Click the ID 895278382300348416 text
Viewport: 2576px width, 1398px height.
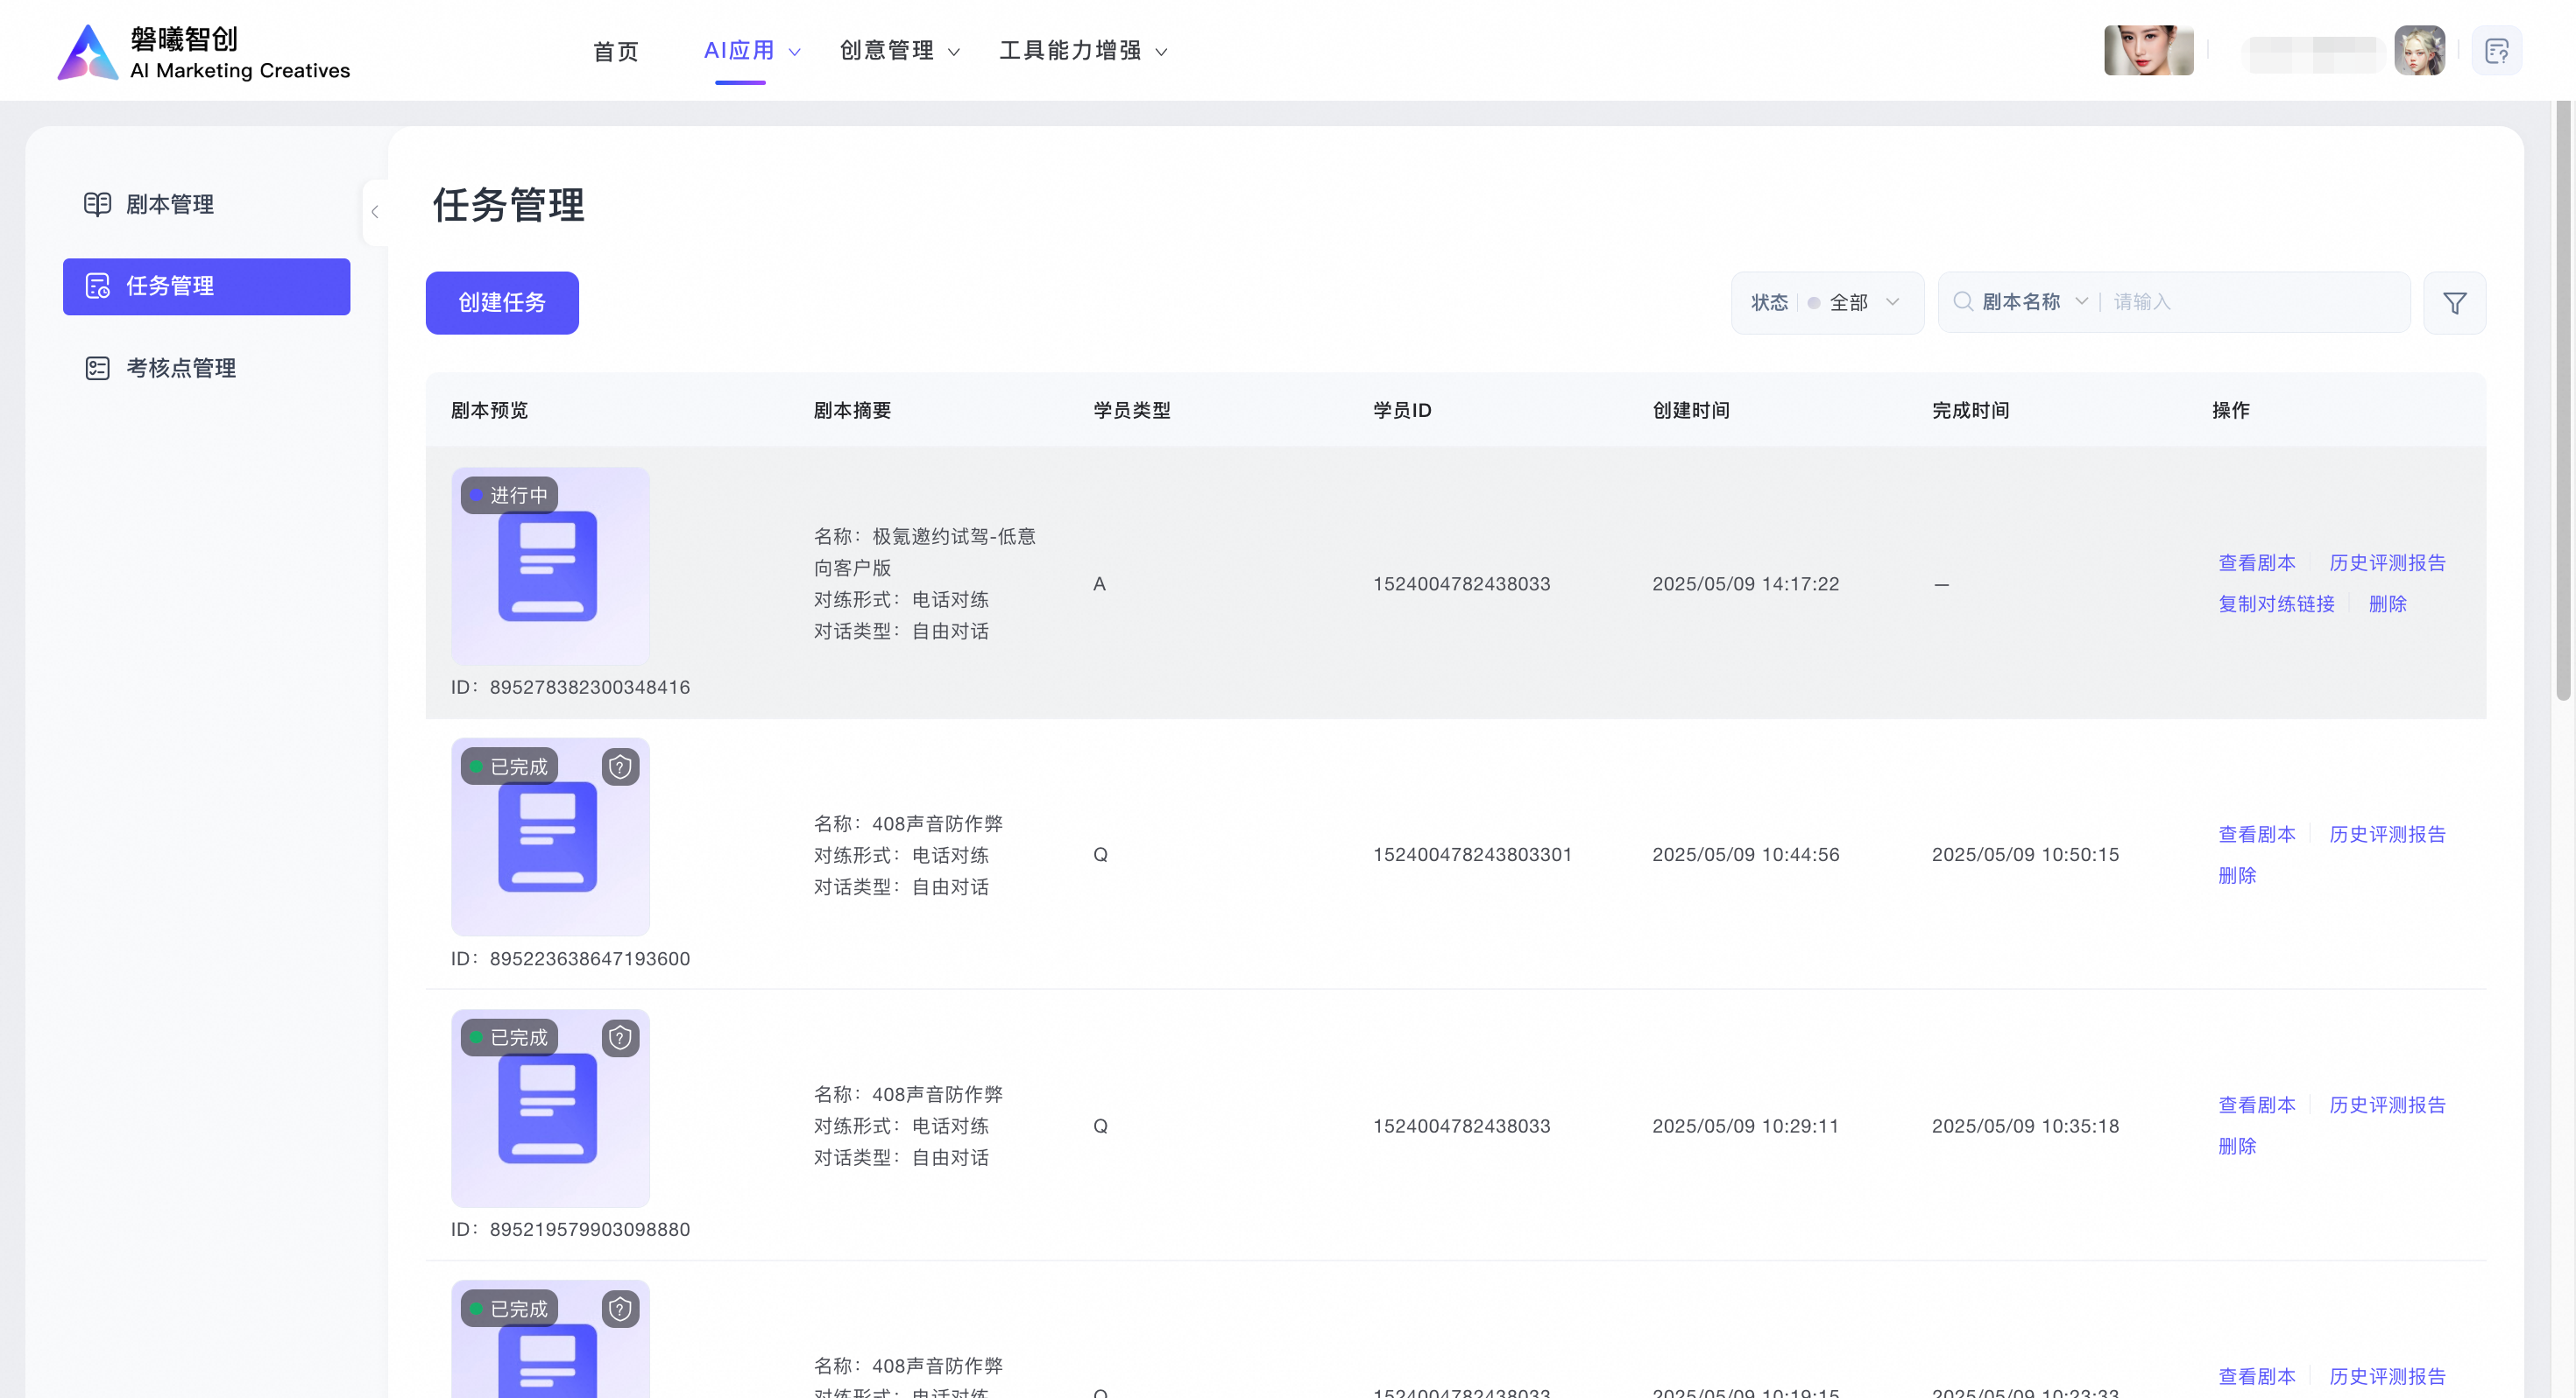click(570, 687)
